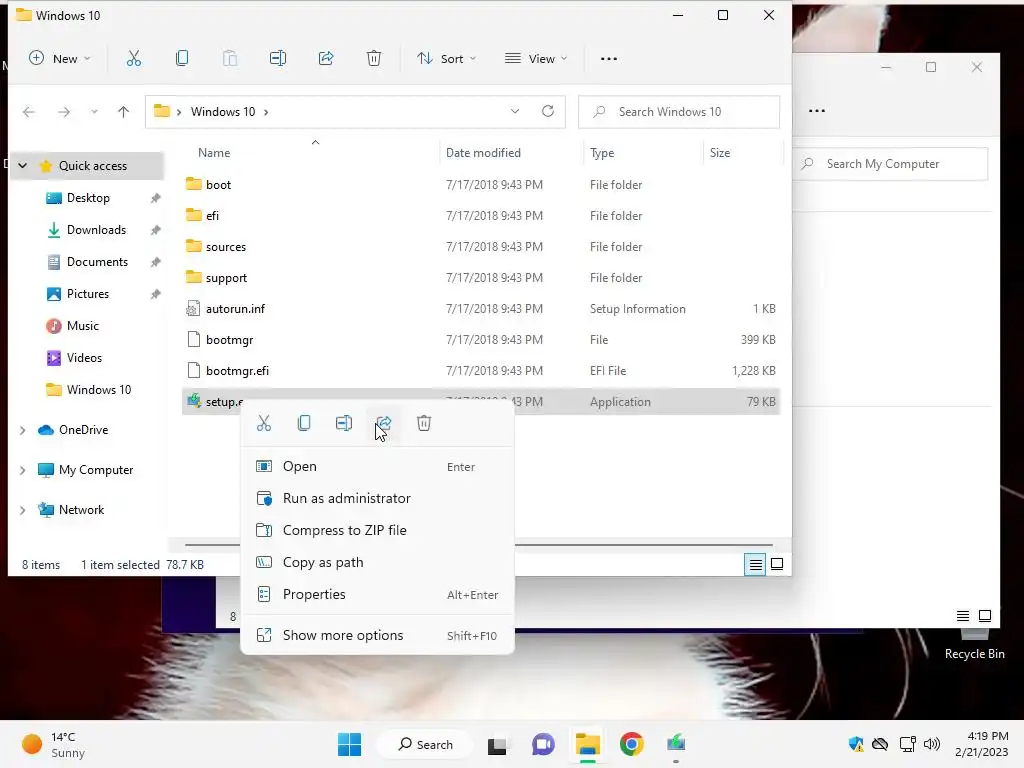
Task: Click the Search Windows 10 field
Action: tap(679, 112)
